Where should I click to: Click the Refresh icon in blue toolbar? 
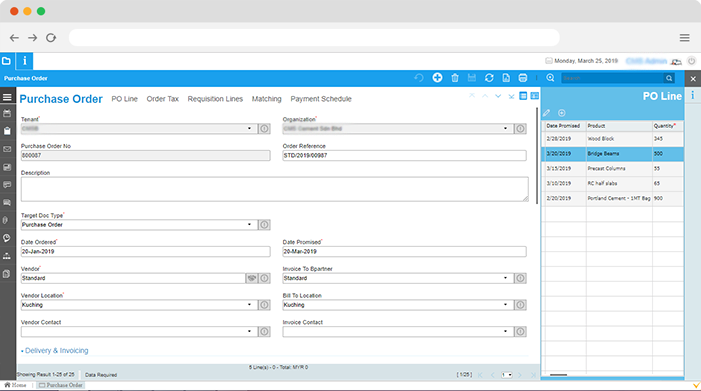[489, 78]
